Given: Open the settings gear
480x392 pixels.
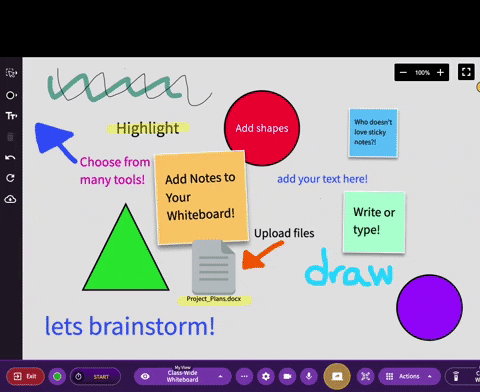Looking at the screenshot, I should 266,377.
